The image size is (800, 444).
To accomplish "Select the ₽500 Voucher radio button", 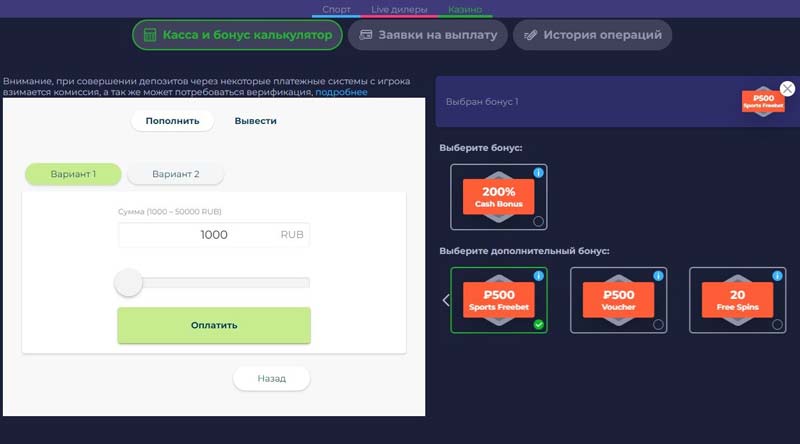I will [658, 324].
